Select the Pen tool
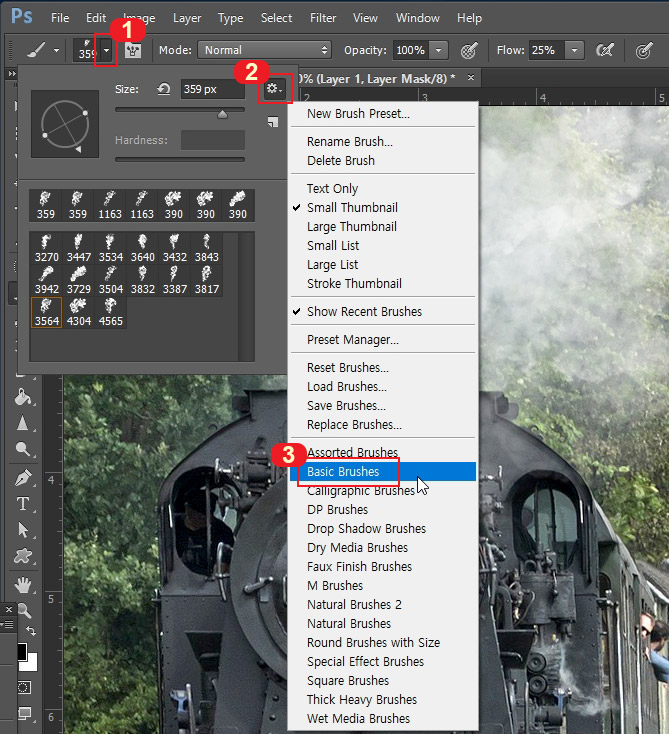This screenshot has height=734, width=669. tap(22, 477)
